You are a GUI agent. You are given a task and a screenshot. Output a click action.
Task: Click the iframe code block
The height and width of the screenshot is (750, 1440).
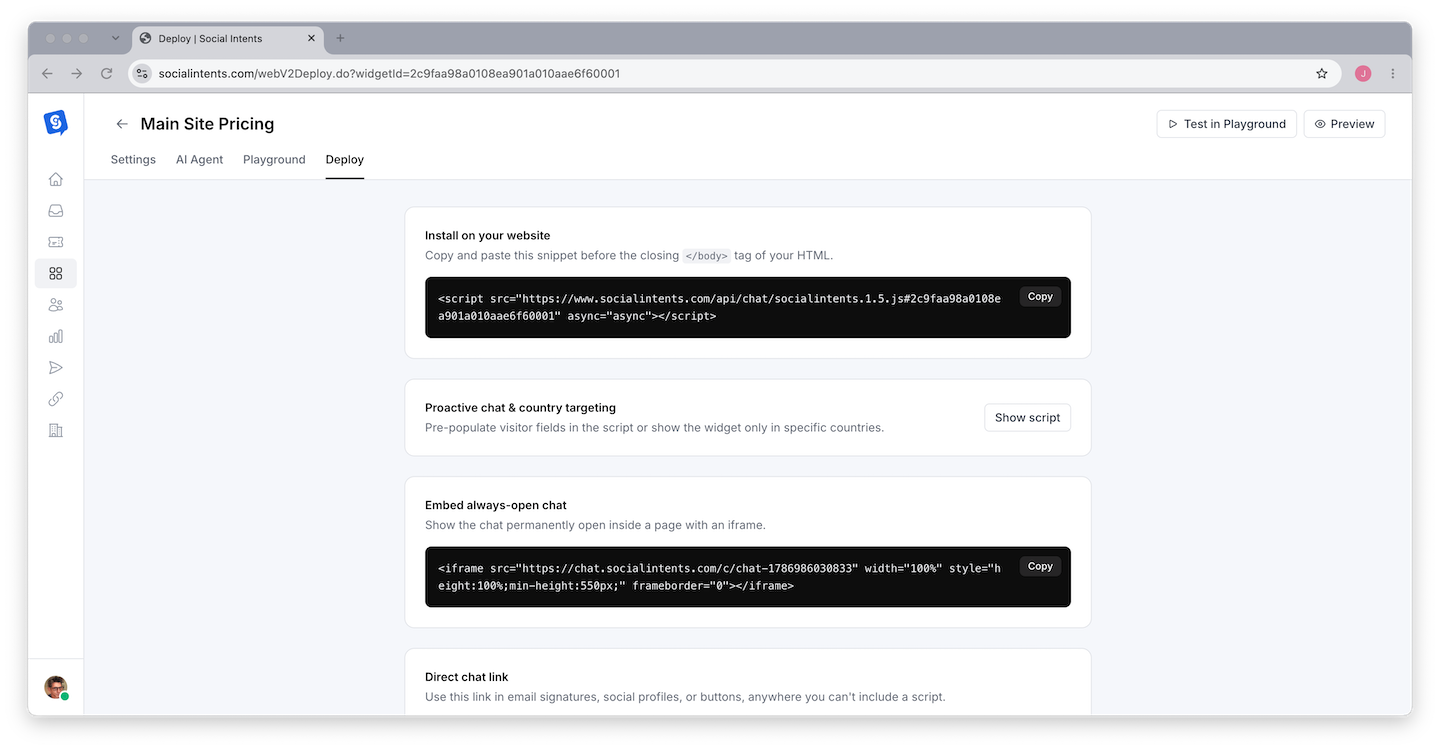pos(748,577)
